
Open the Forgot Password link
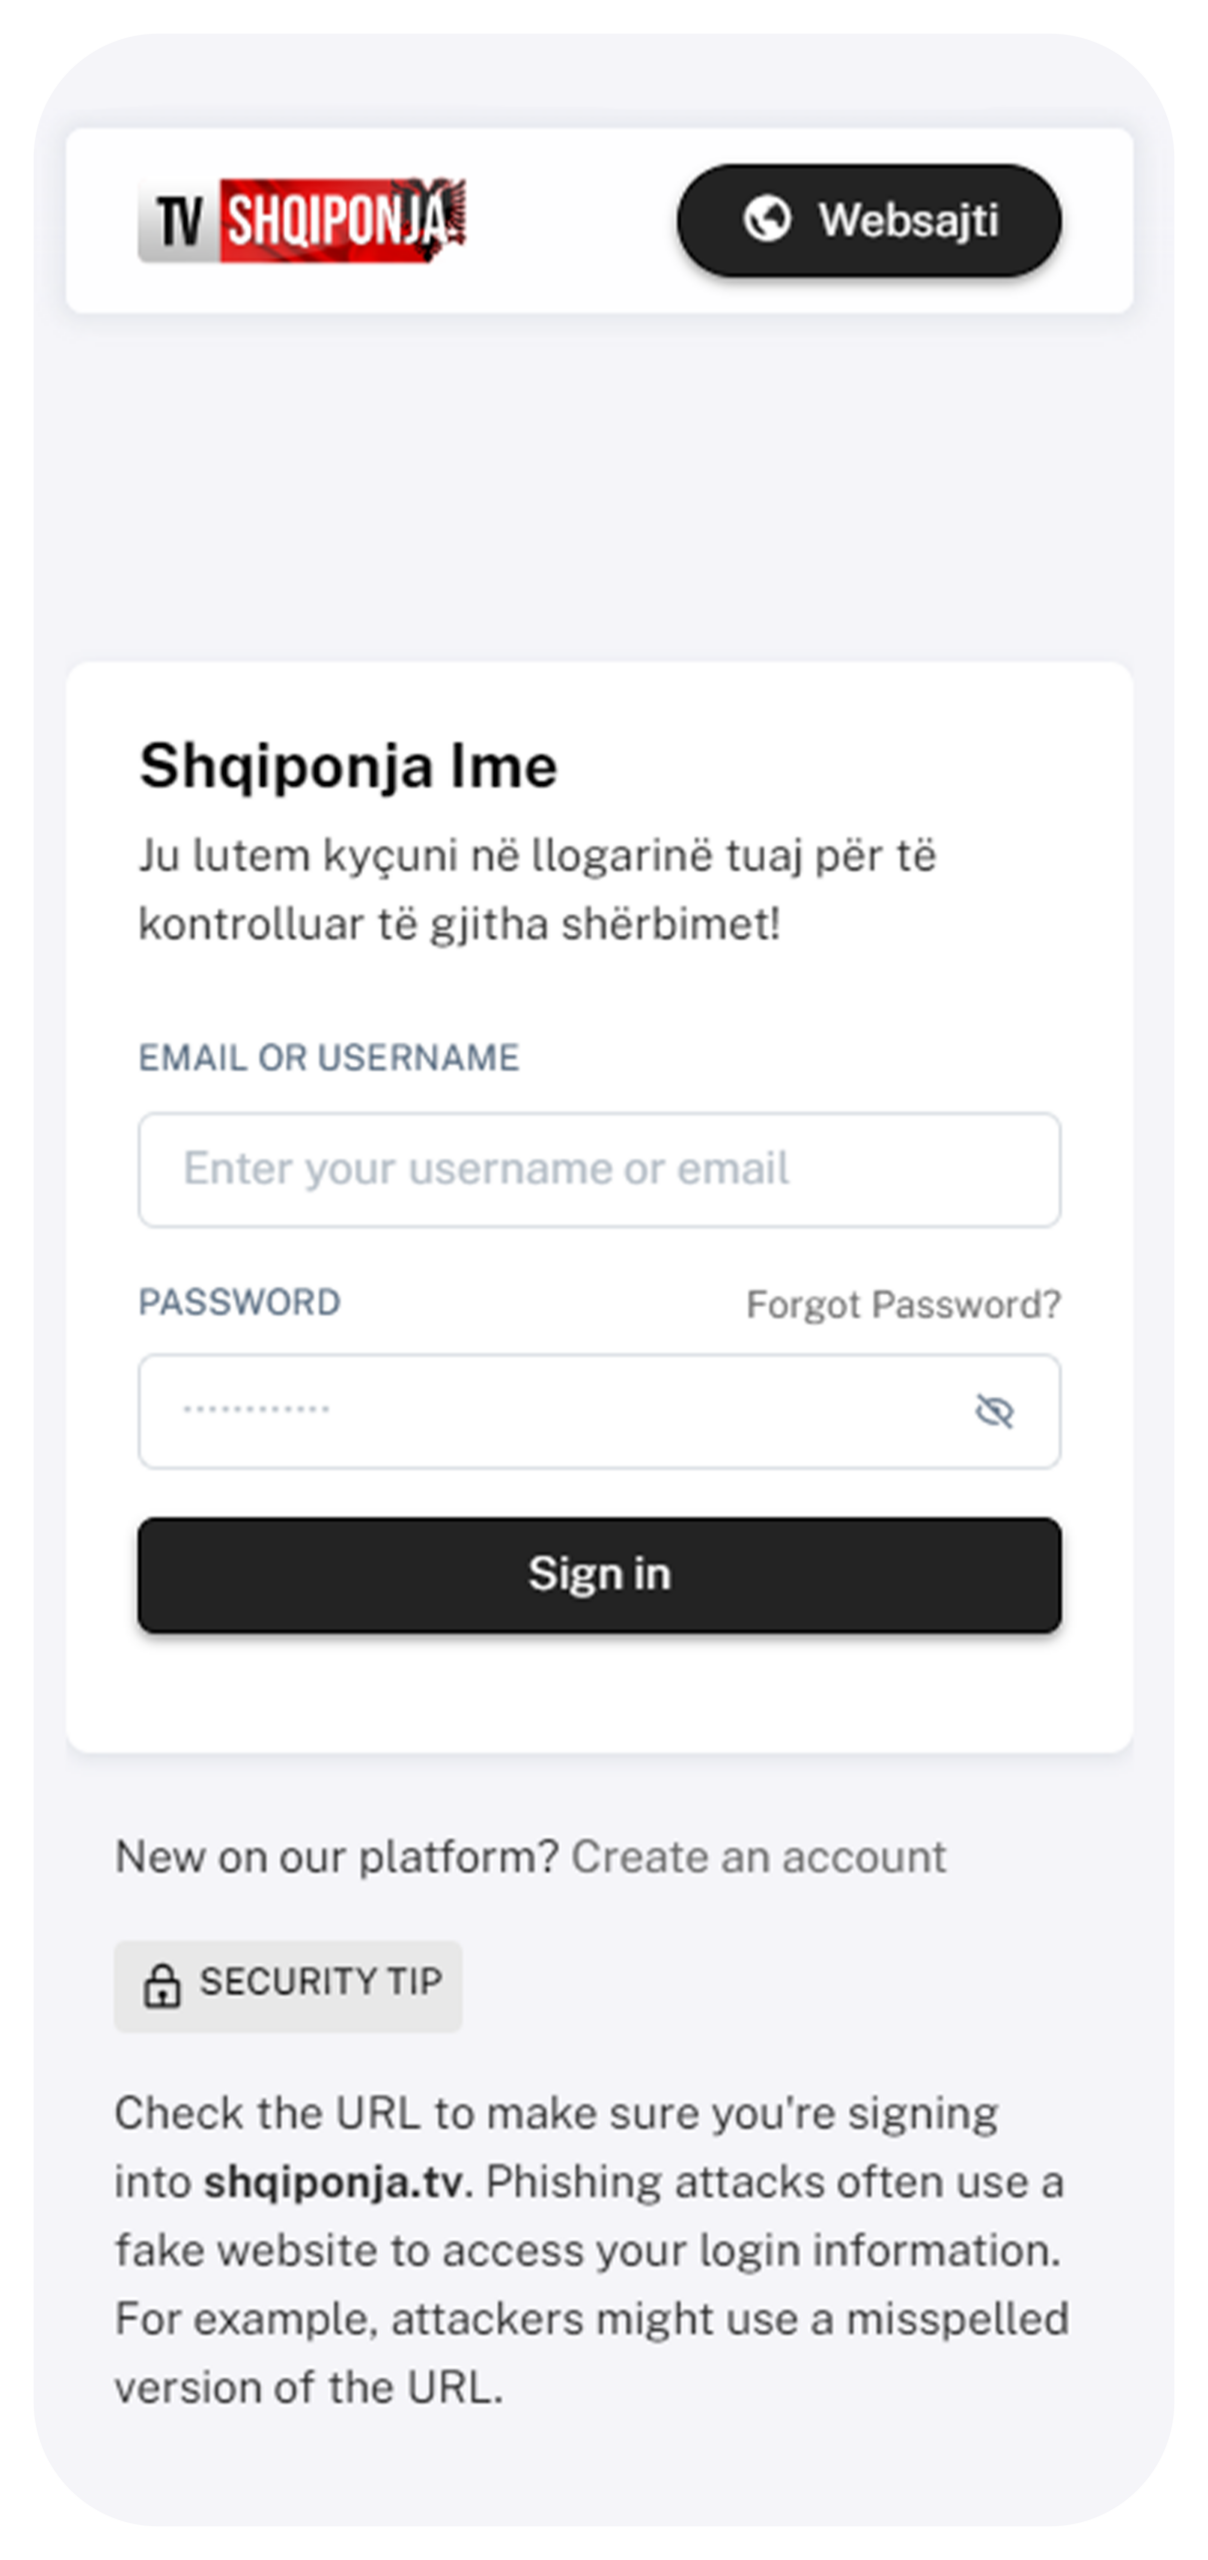[x=902, y=1304]
